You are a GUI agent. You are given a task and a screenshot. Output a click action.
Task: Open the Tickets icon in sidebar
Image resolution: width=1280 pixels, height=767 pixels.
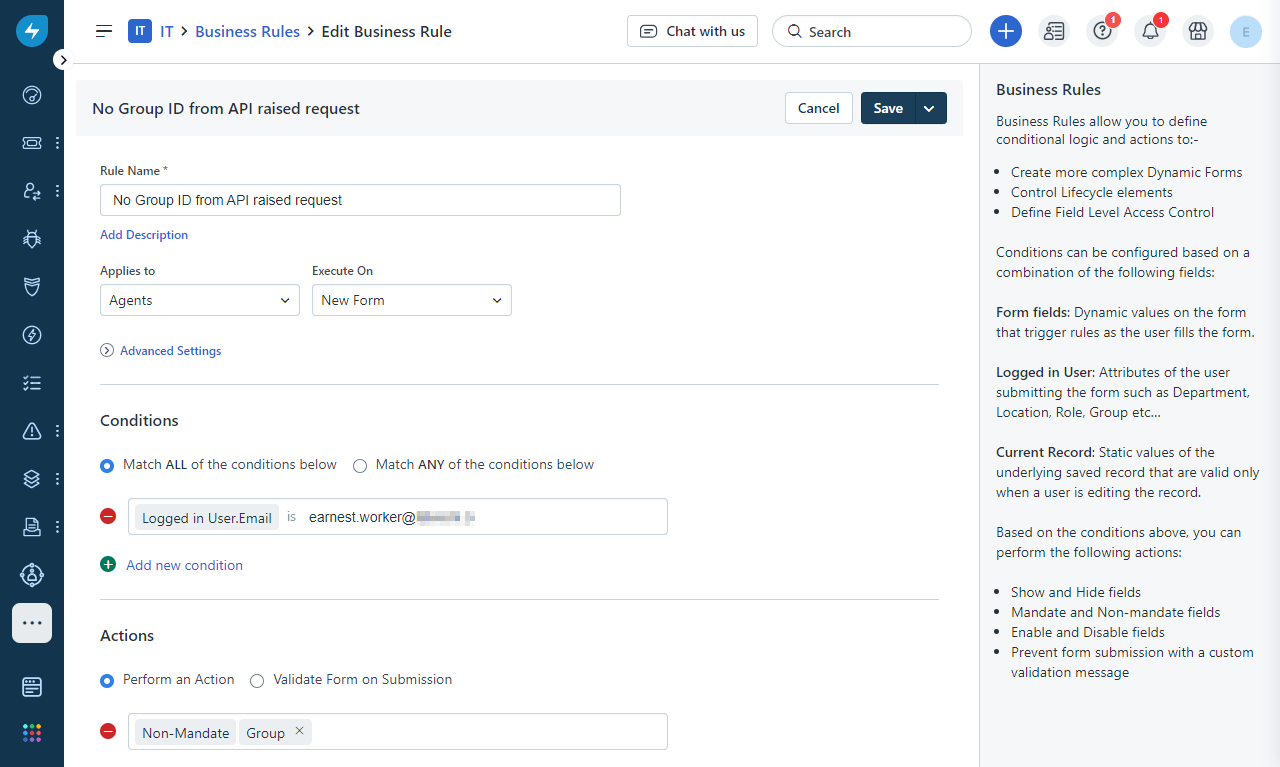[x=32, y=143]
